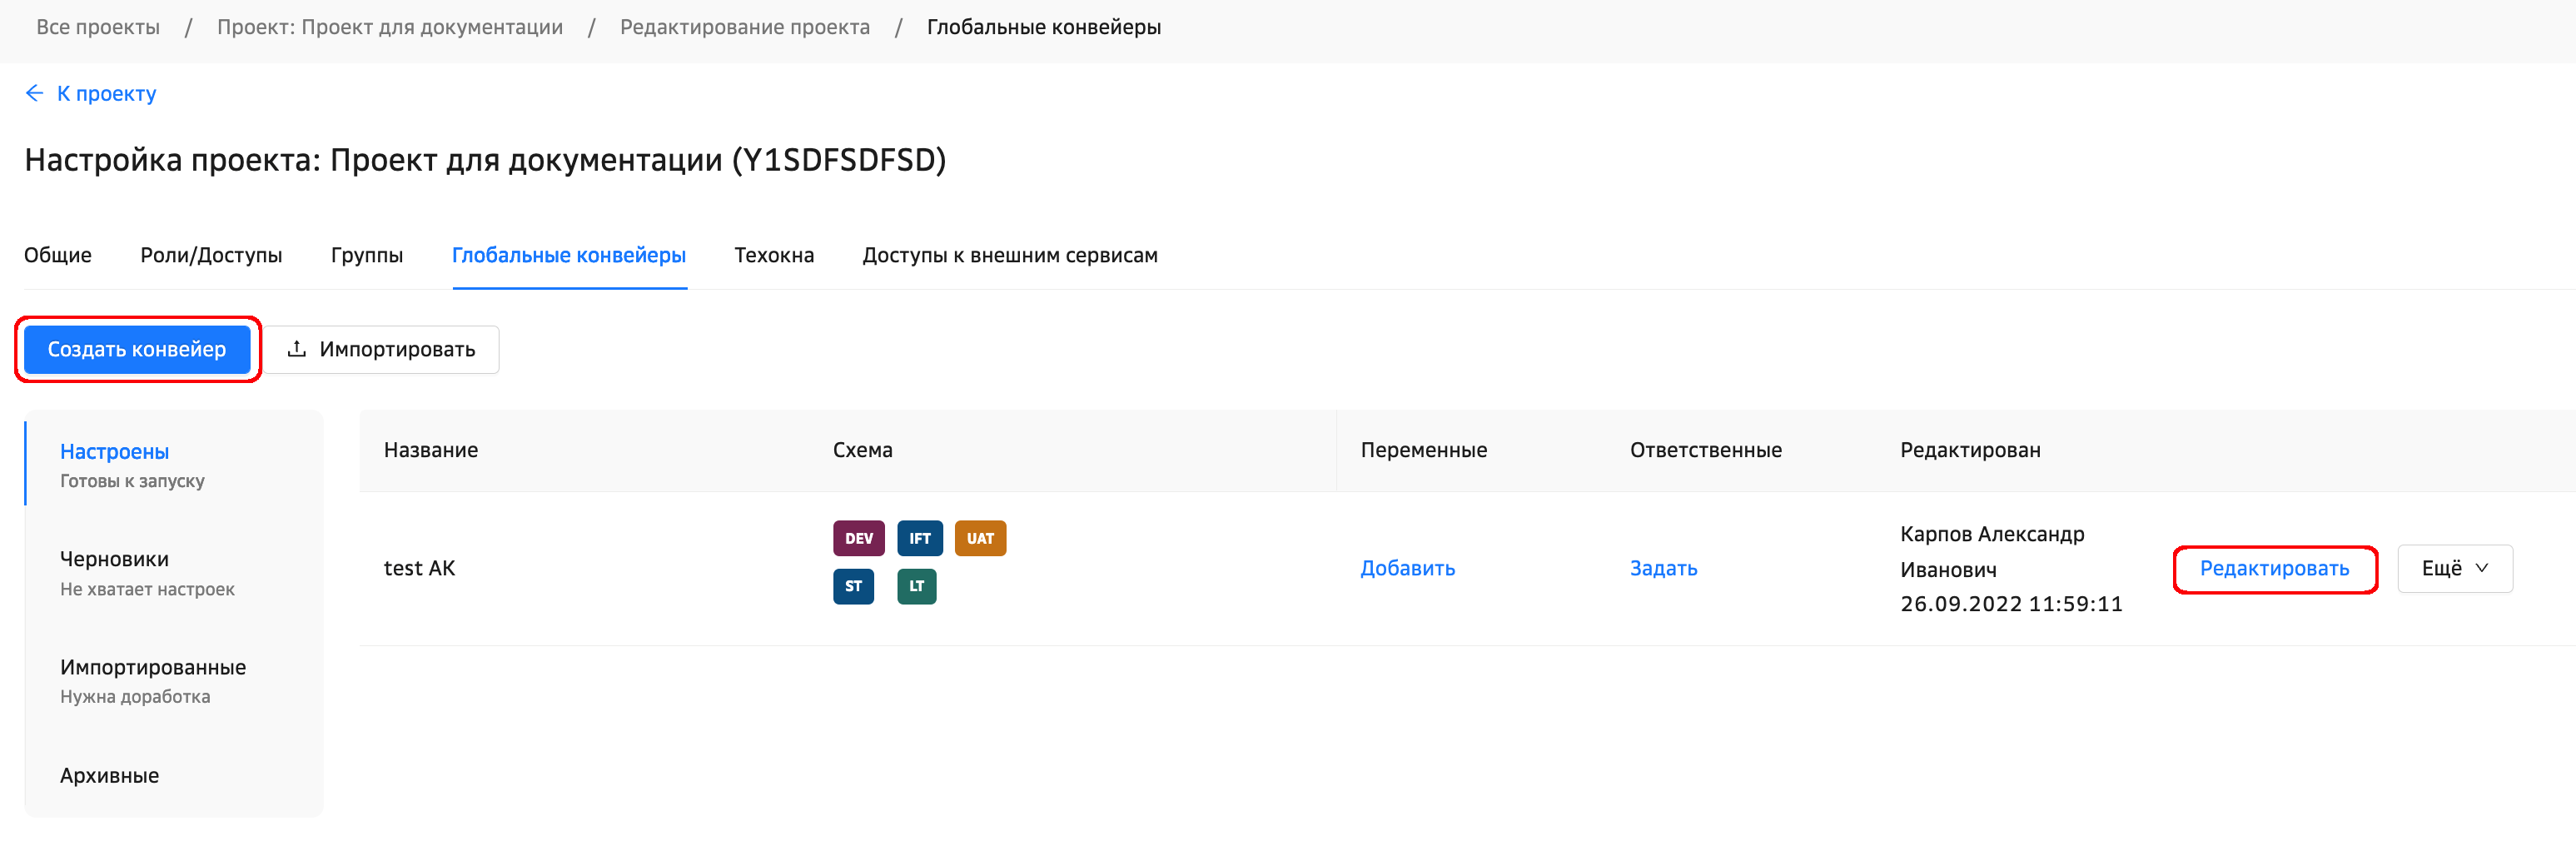Image resolution: width=2576 pixels, height=856 pixels.
Task: Open Все проекты breadcrumb link
Action: coord(98,27)
